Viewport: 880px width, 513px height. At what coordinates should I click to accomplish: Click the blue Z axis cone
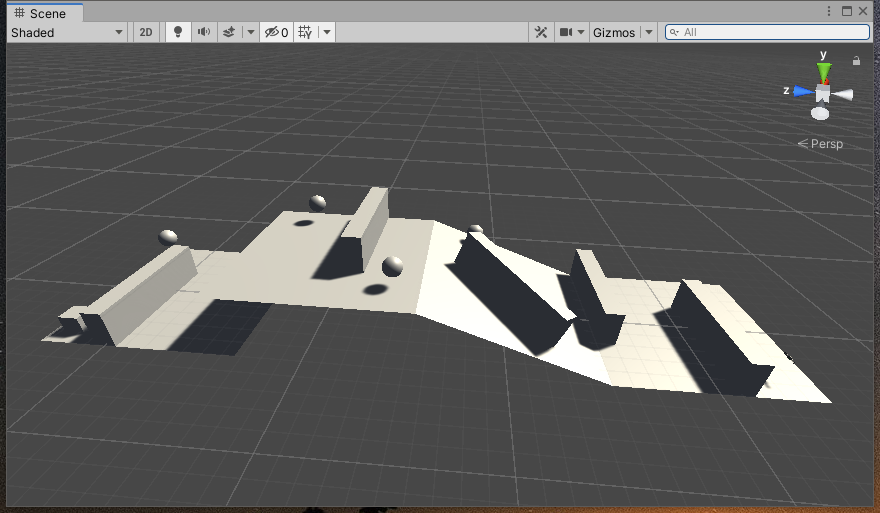click(x=802, y=91)
